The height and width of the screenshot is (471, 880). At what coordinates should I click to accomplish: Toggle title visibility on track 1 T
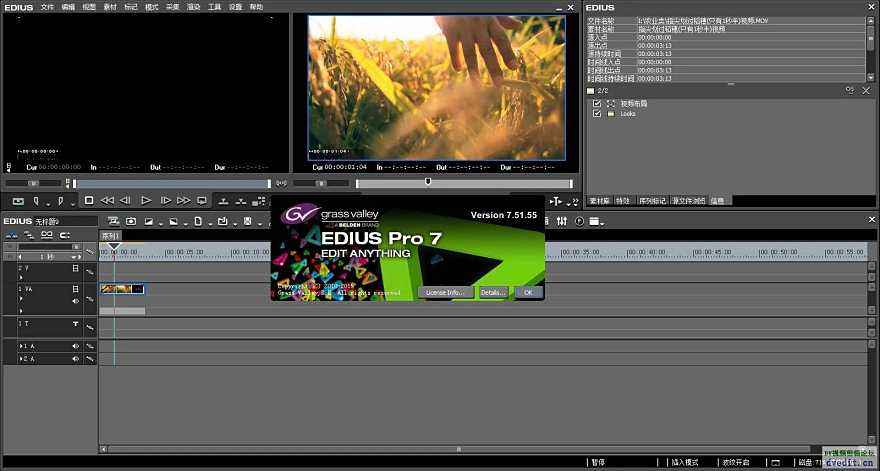76,324
